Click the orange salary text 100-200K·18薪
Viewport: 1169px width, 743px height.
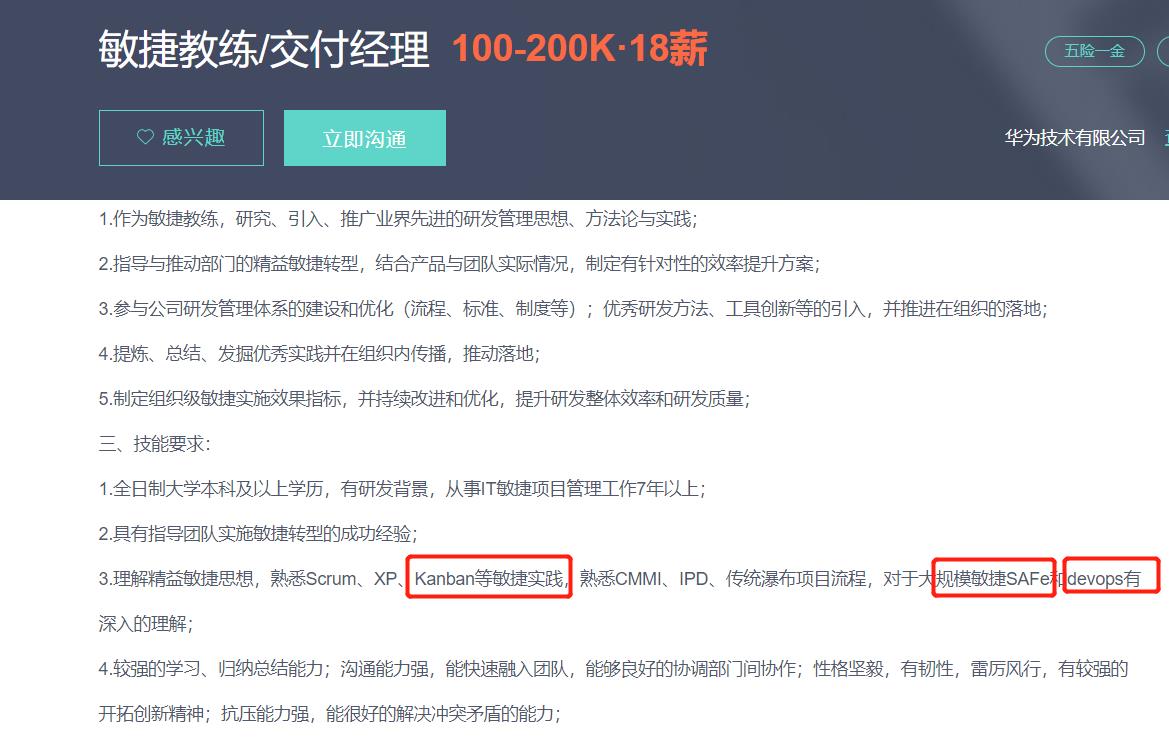pos(578,48)
